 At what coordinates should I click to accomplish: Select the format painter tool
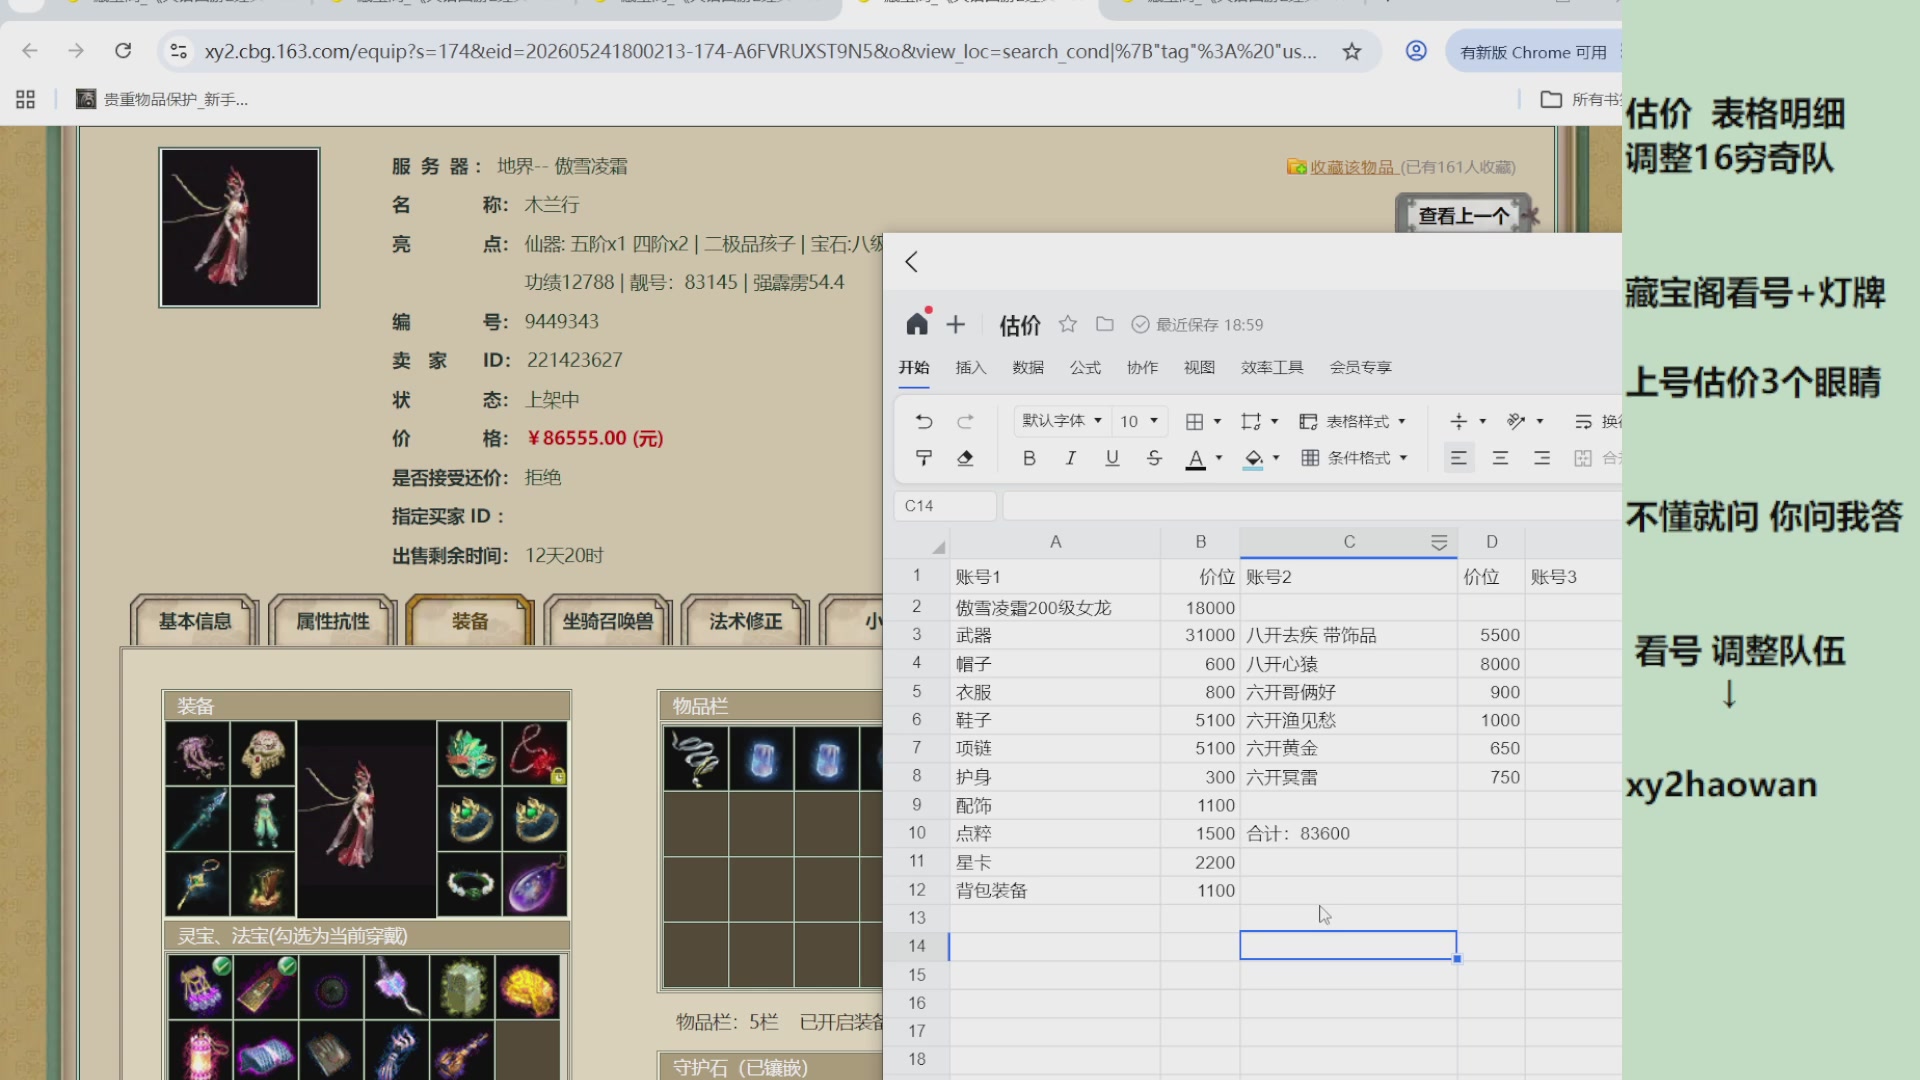924,458
